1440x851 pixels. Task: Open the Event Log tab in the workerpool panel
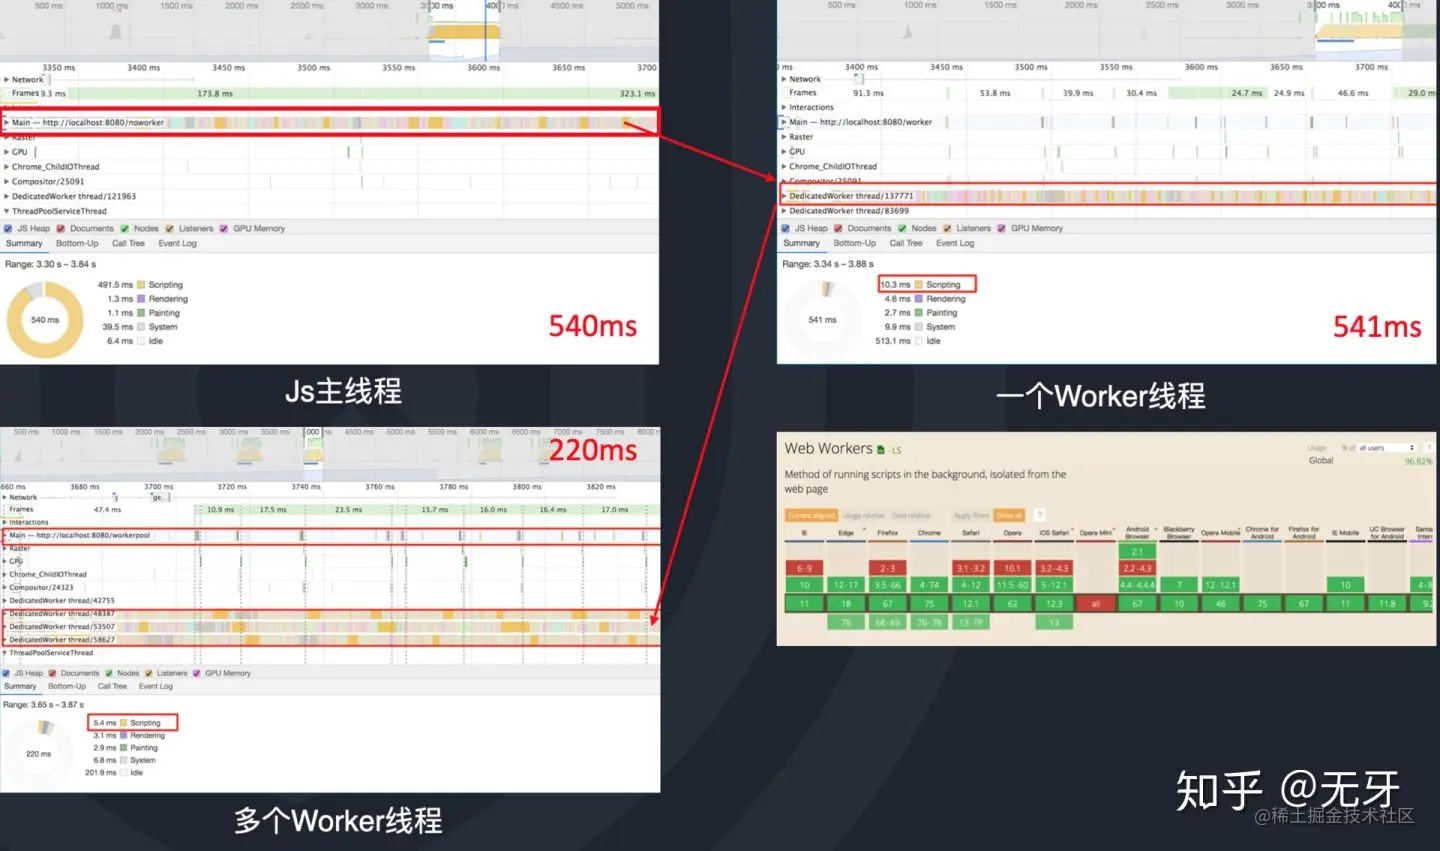pos(155,686)
